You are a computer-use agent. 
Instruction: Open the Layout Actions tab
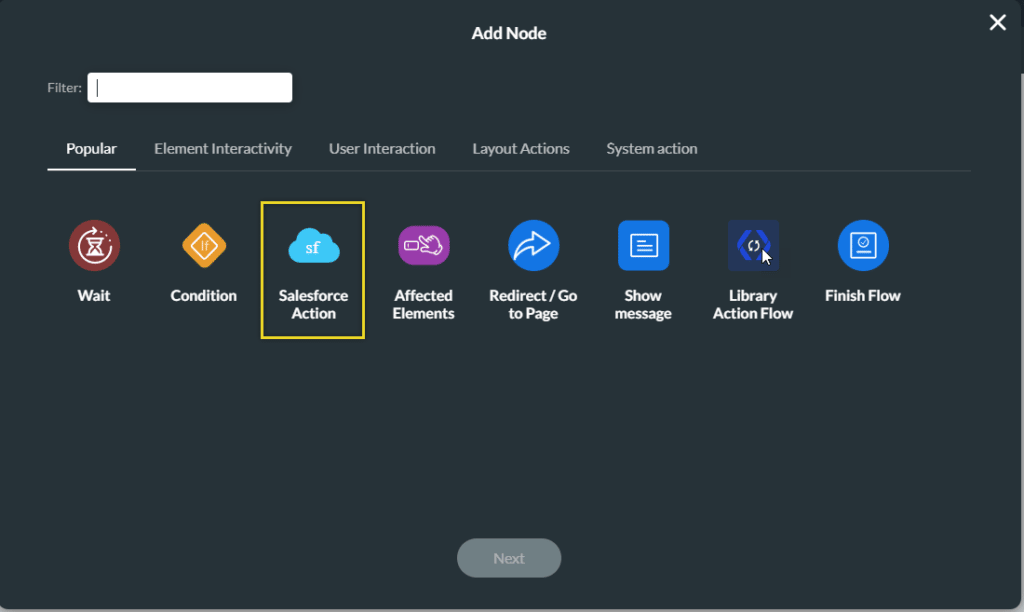[521, 149]
